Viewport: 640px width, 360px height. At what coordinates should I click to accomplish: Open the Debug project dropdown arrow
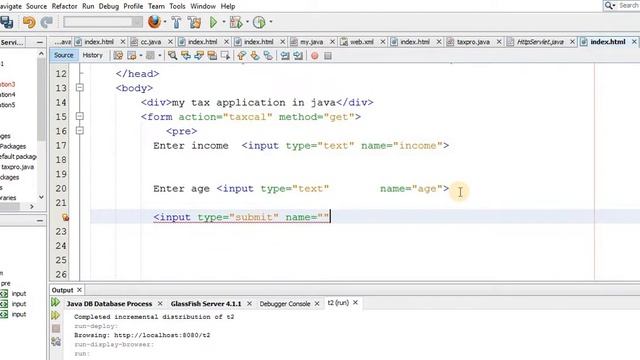(x=247, y=22)
